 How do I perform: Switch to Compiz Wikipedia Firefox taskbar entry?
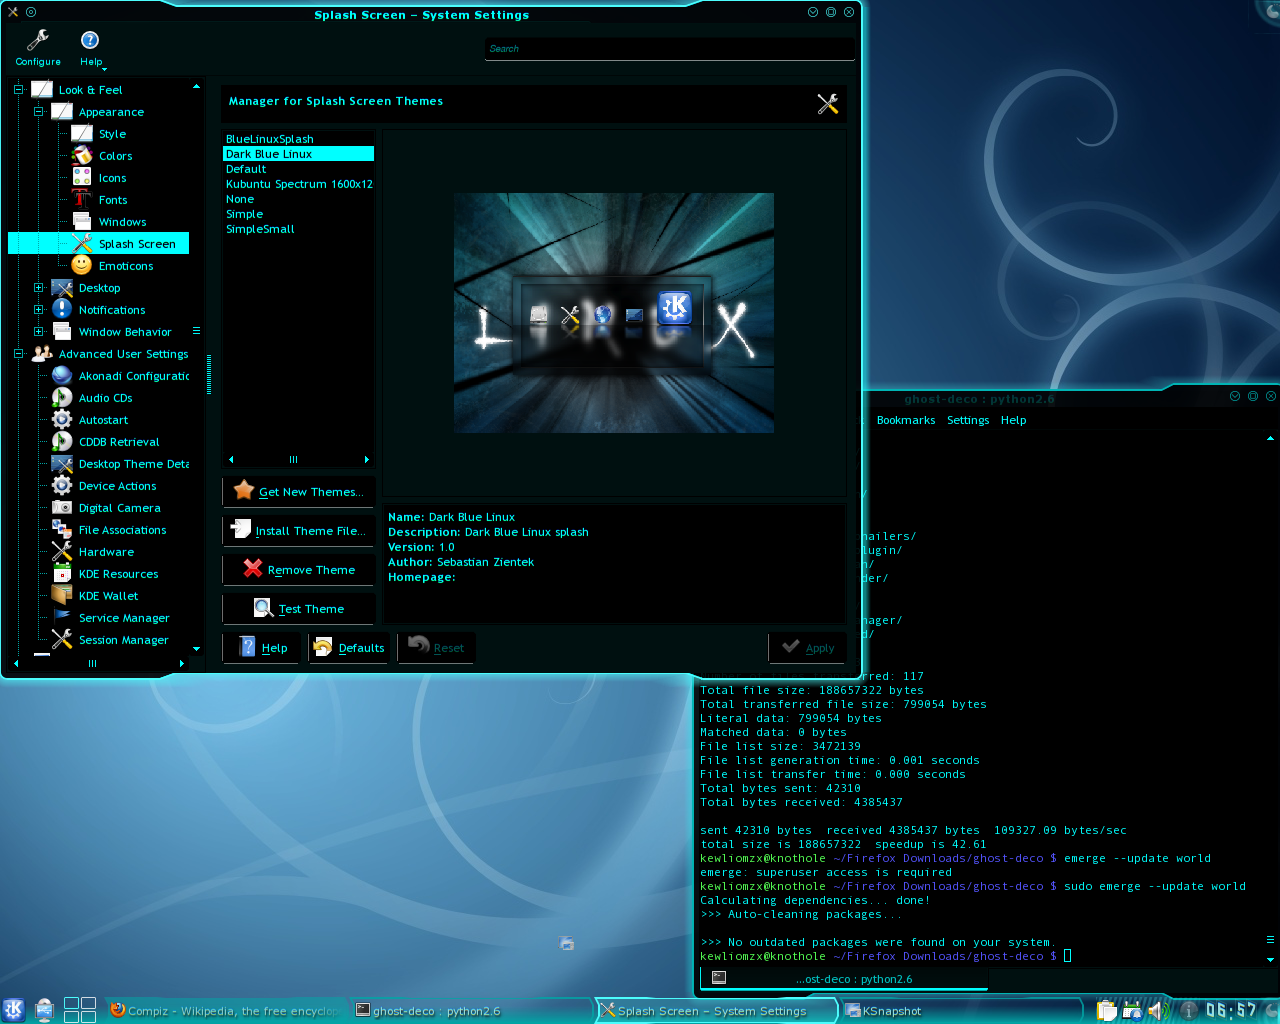point(226,1011)
